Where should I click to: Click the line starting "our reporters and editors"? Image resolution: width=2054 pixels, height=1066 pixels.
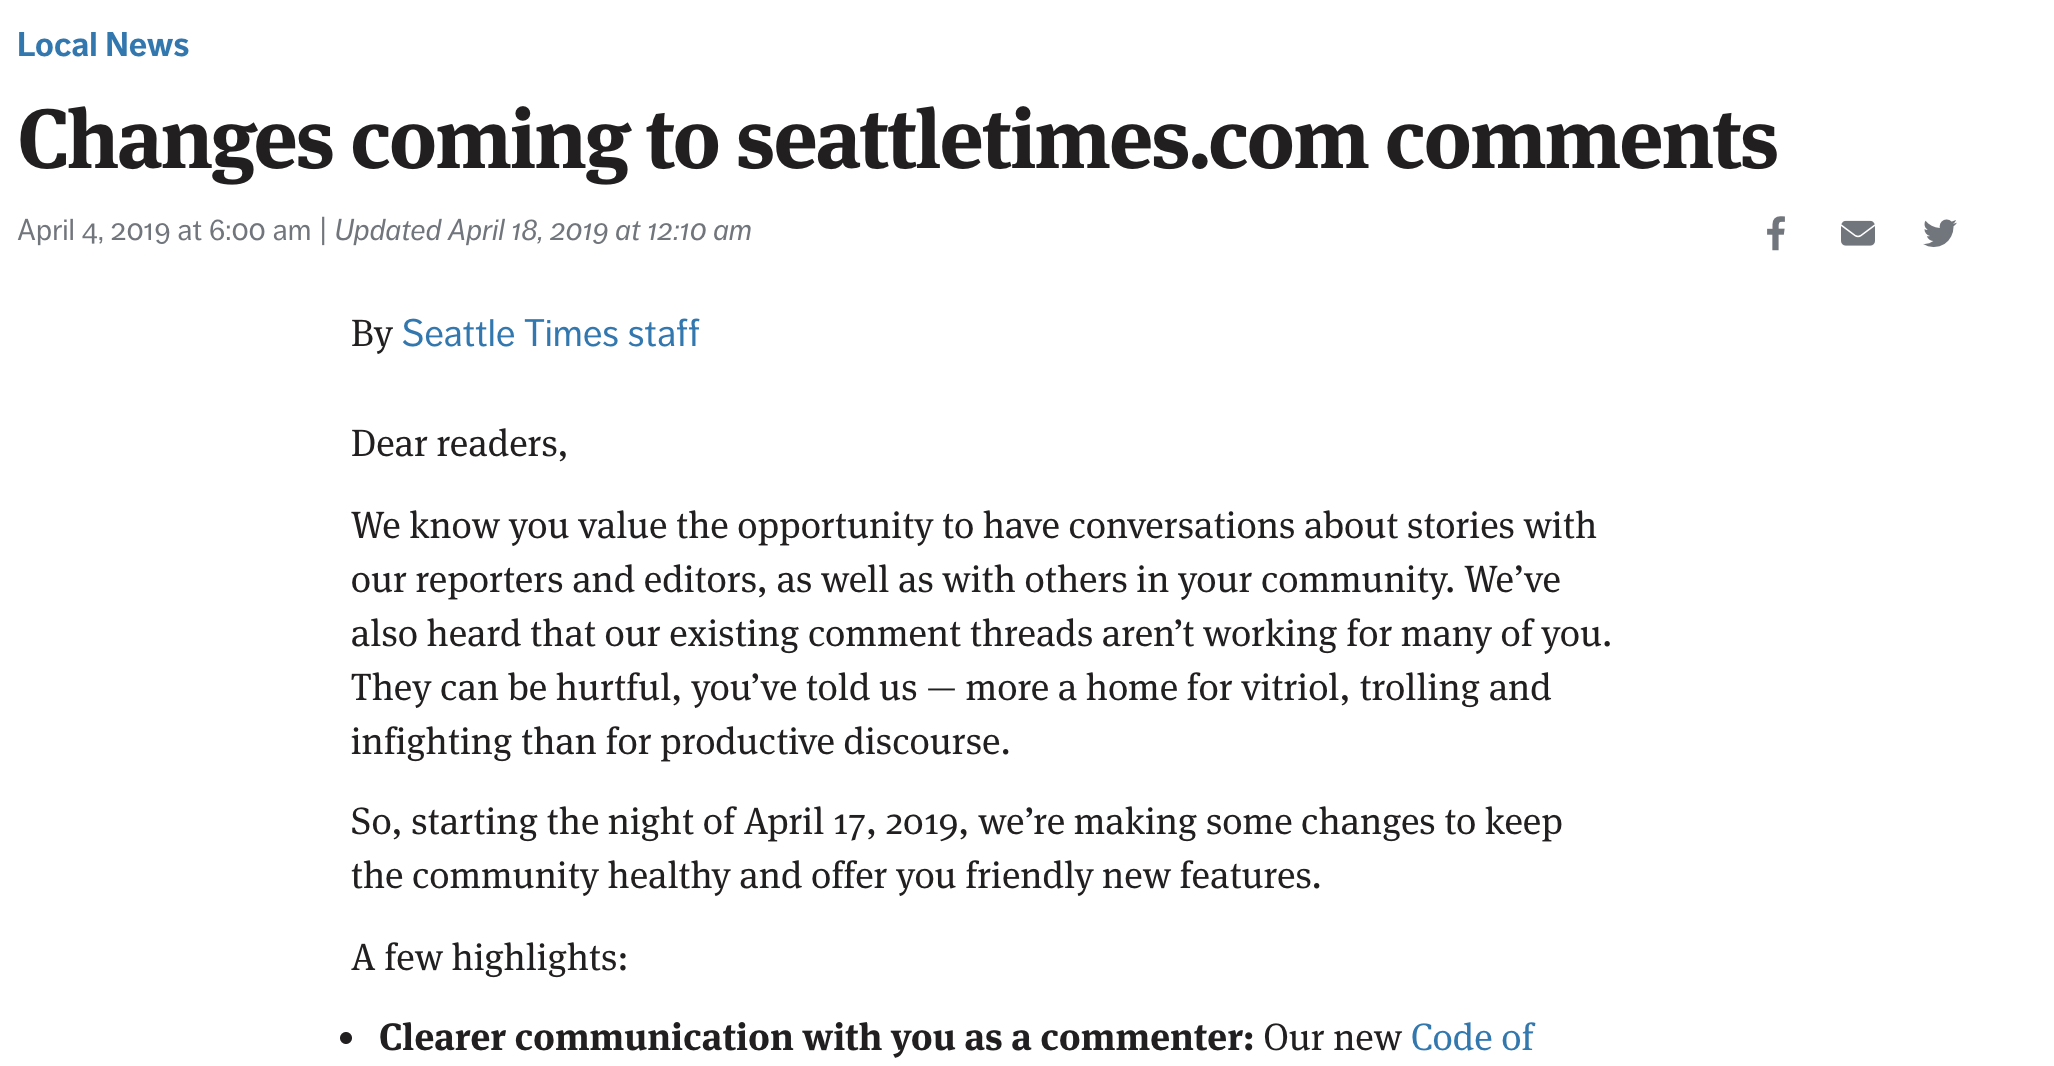(x=955, y=580)
